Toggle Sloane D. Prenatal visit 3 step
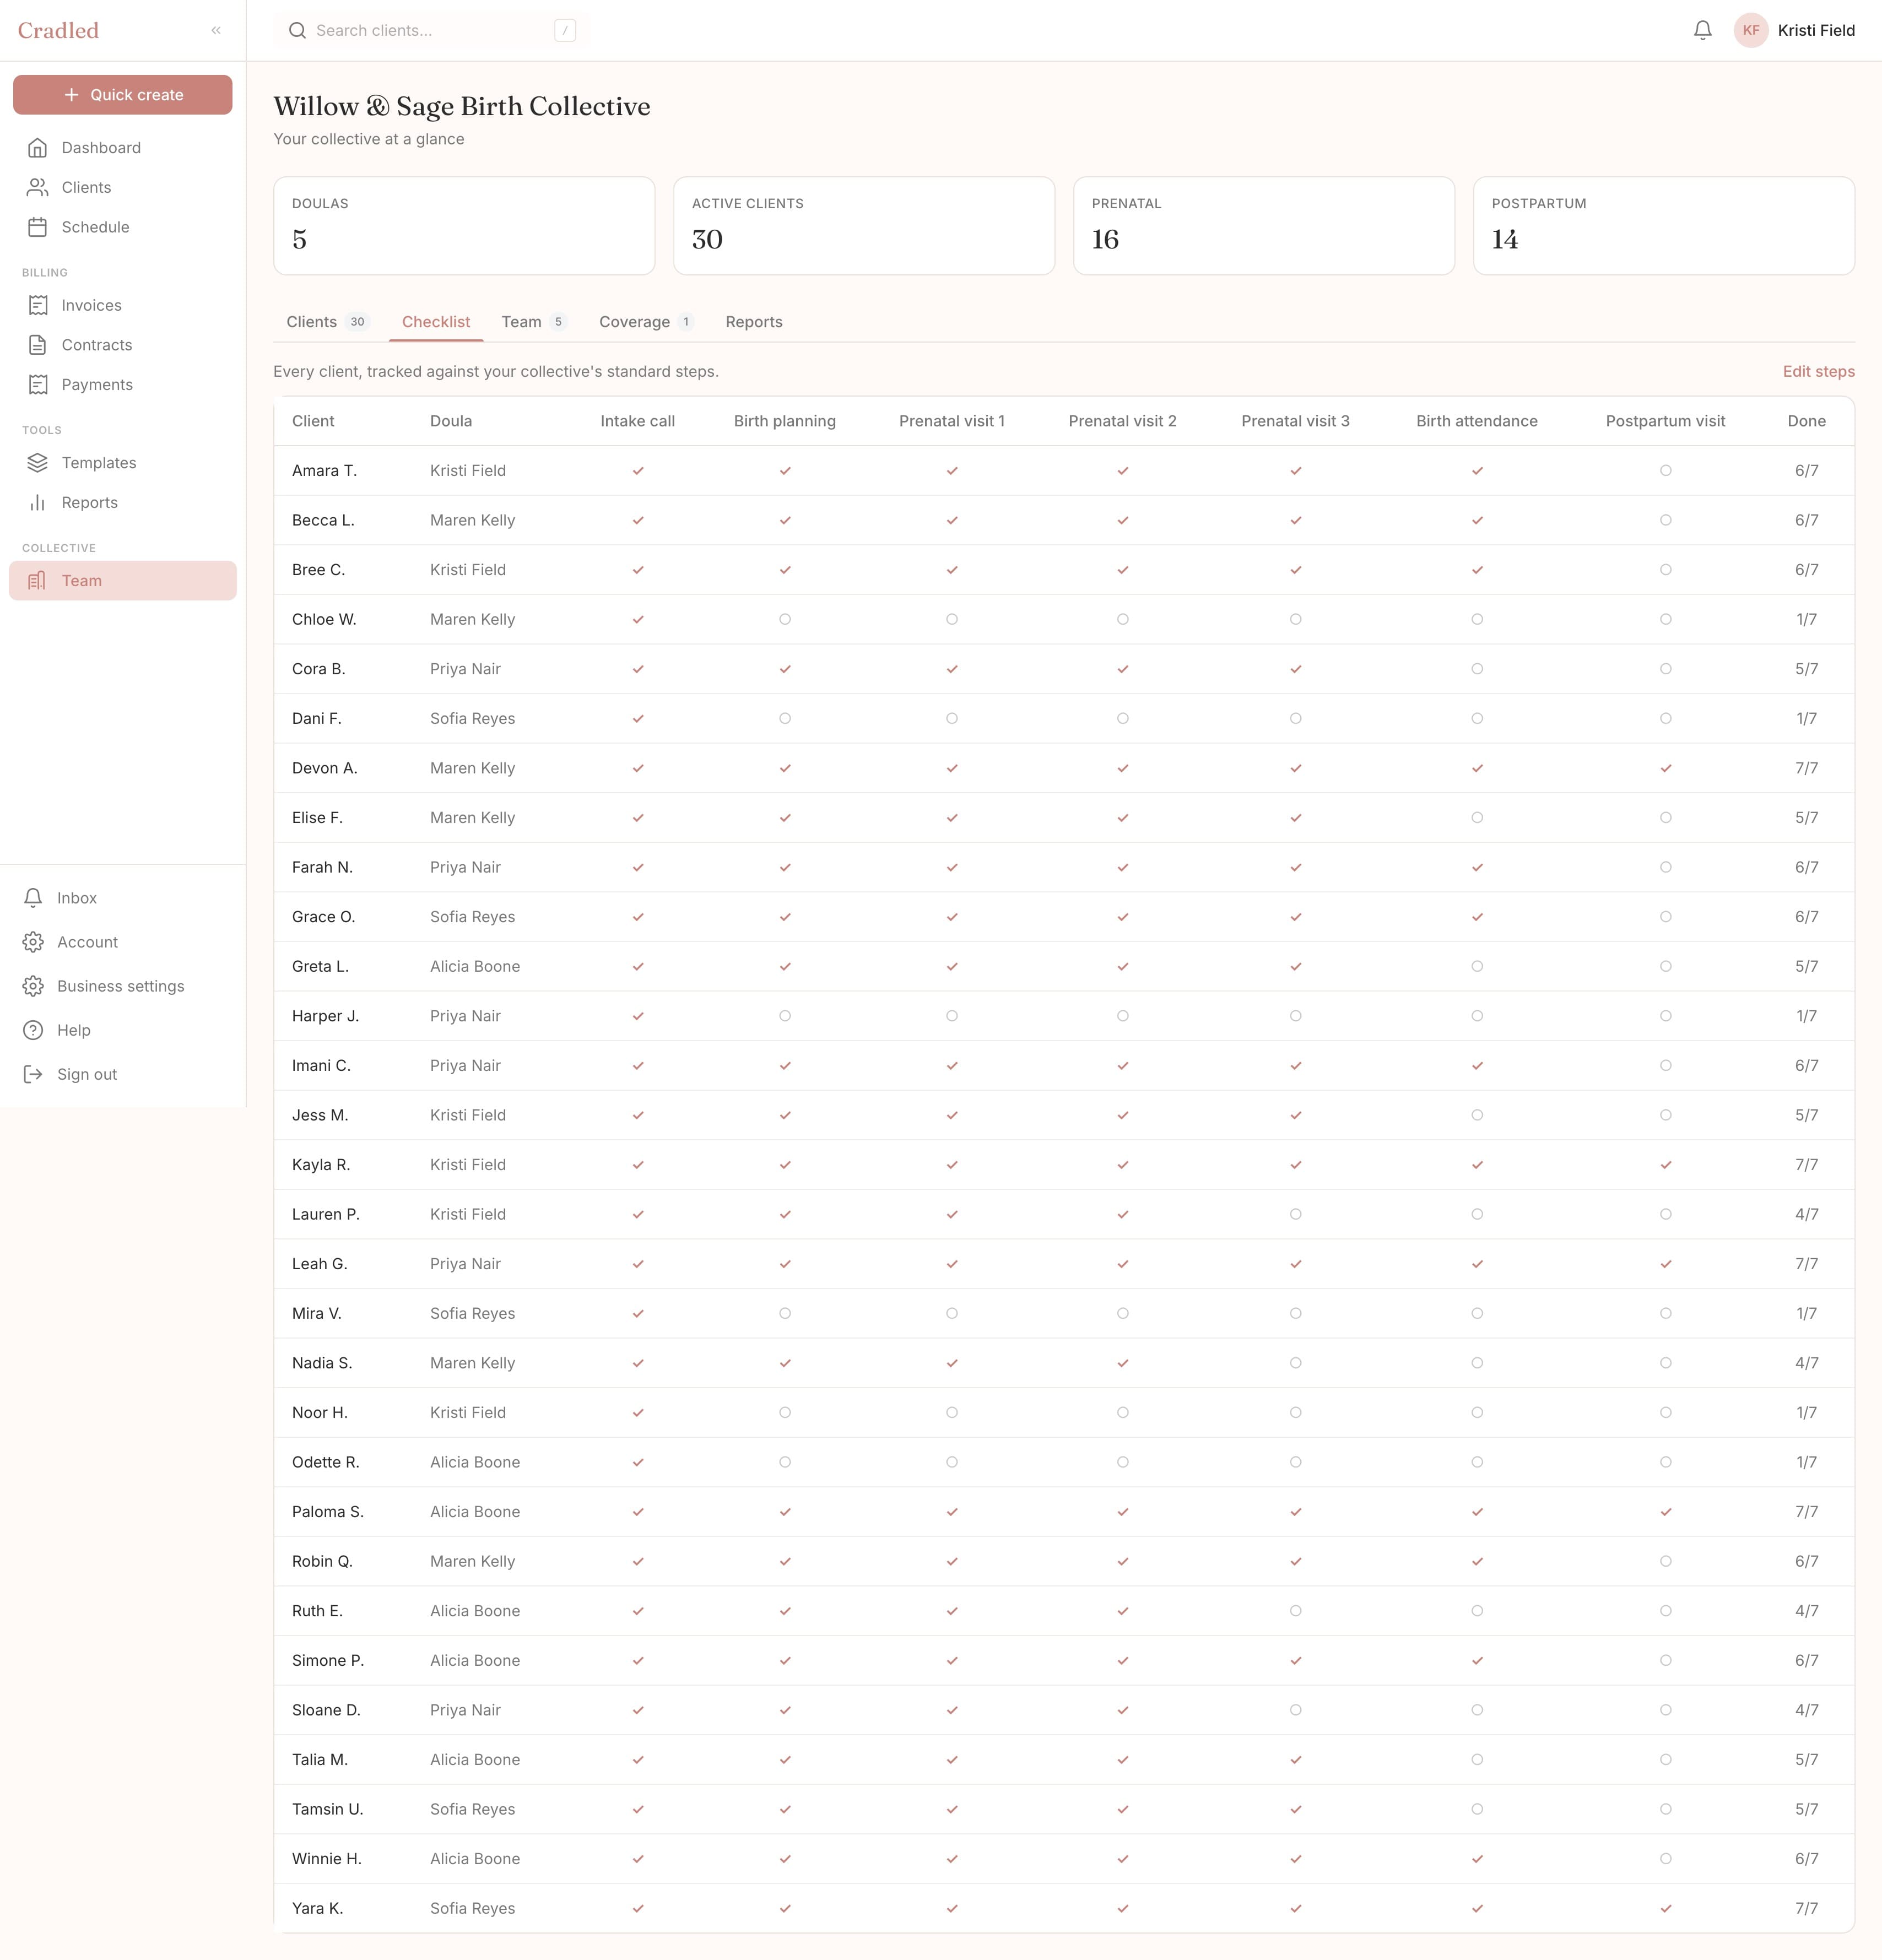The width and height of the screenshot is (1882, 1960). pyautogui.click(x=1295, y=1710)
